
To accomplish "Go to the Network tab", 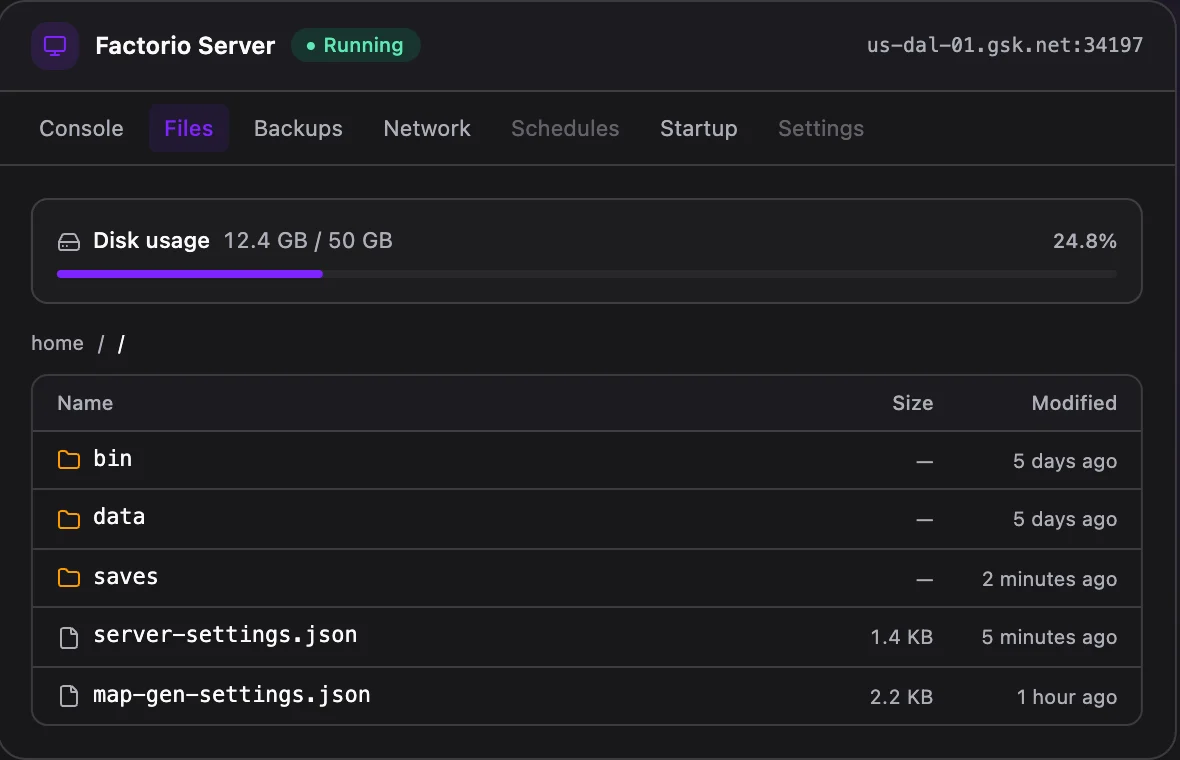I will [x=427, y=129].
